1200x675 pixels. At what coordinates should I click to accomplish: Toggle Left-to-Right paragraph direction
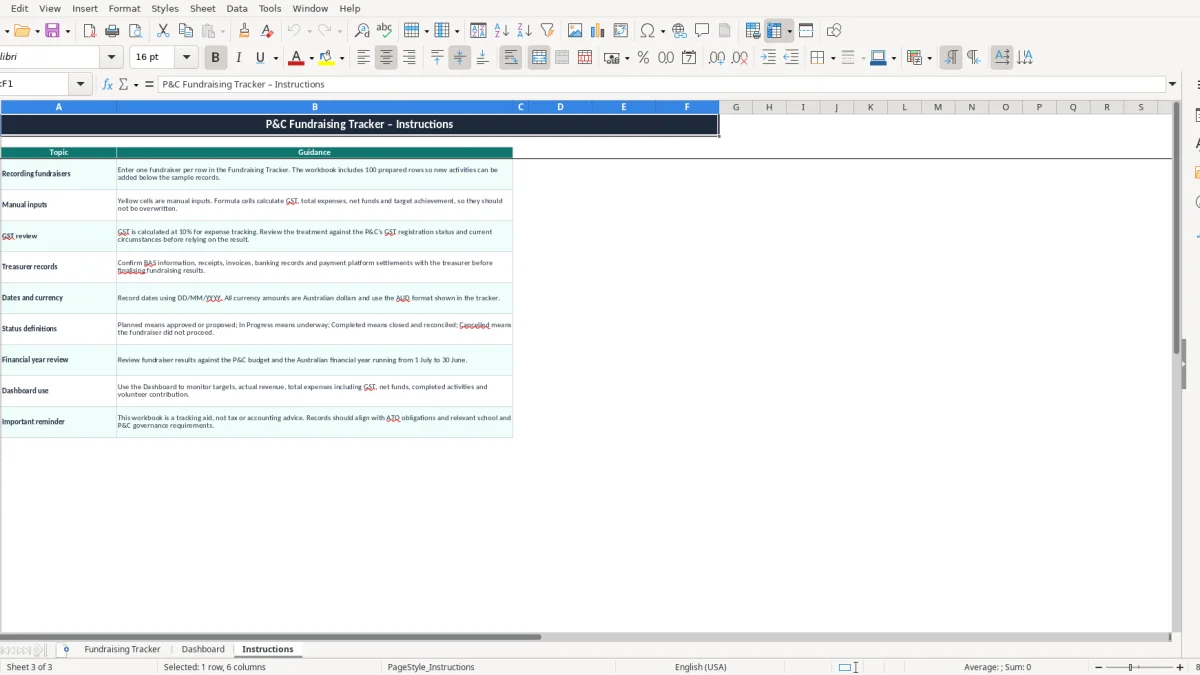coord(950,58)
